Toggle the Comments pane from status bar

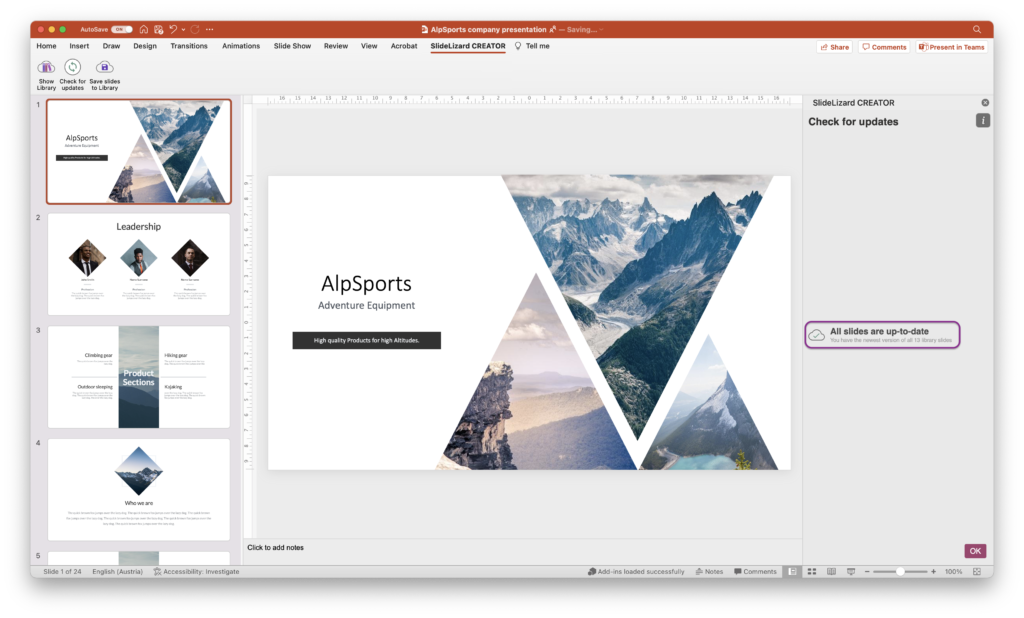click(755, 572)
